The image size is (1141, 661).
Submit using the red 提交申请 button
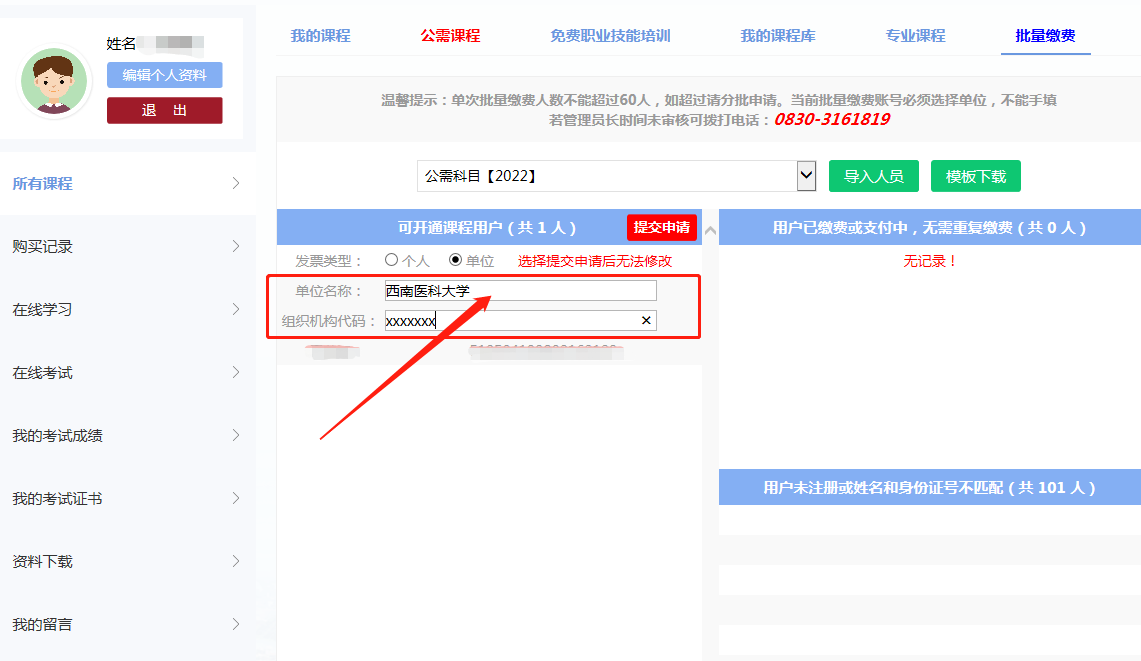pos(661,228)
